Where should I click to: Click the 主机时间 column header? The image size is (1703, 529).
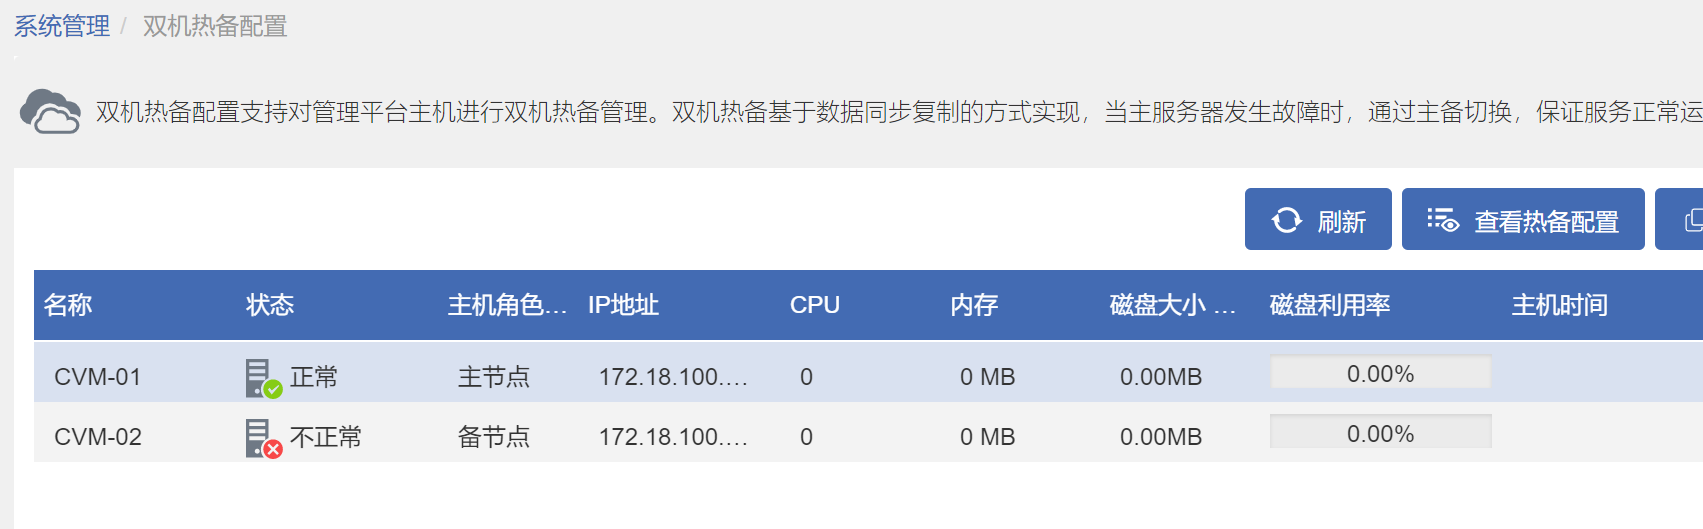(x=1559, y=305)
